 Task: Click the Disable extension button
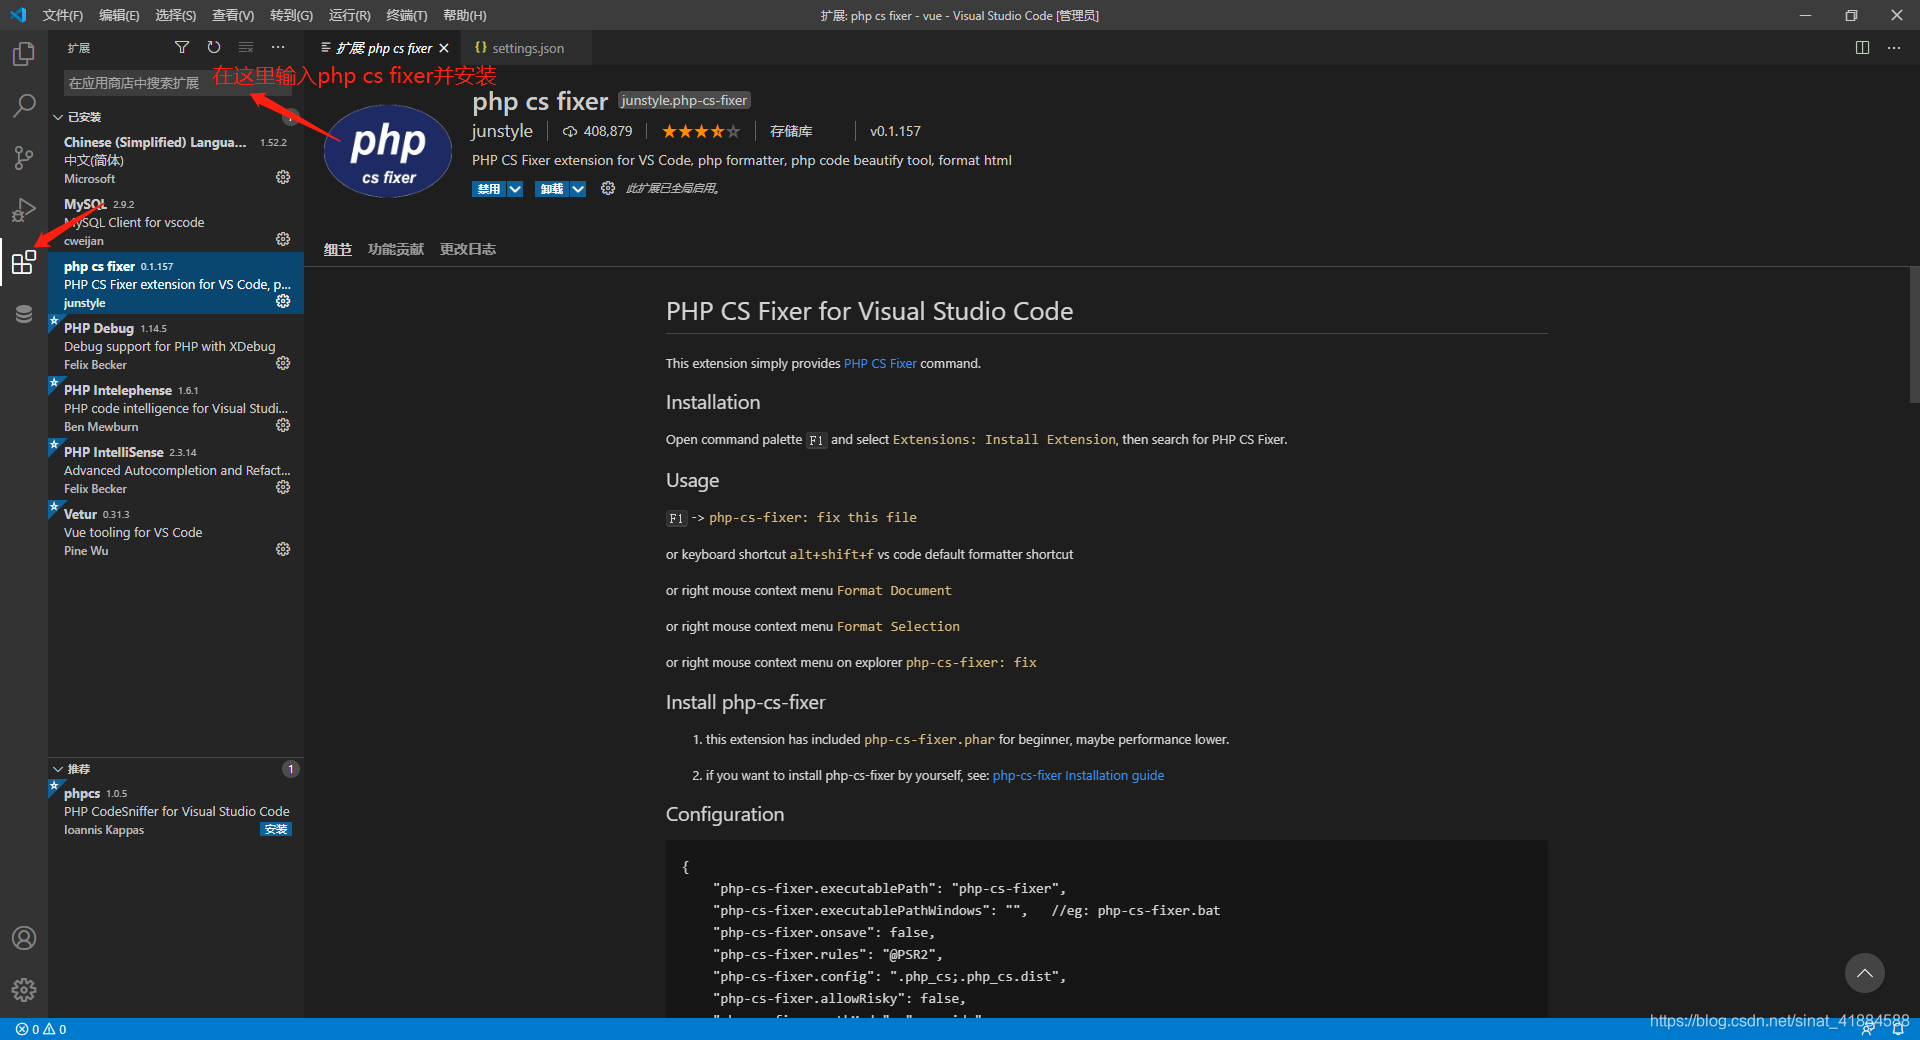(489, 189)
